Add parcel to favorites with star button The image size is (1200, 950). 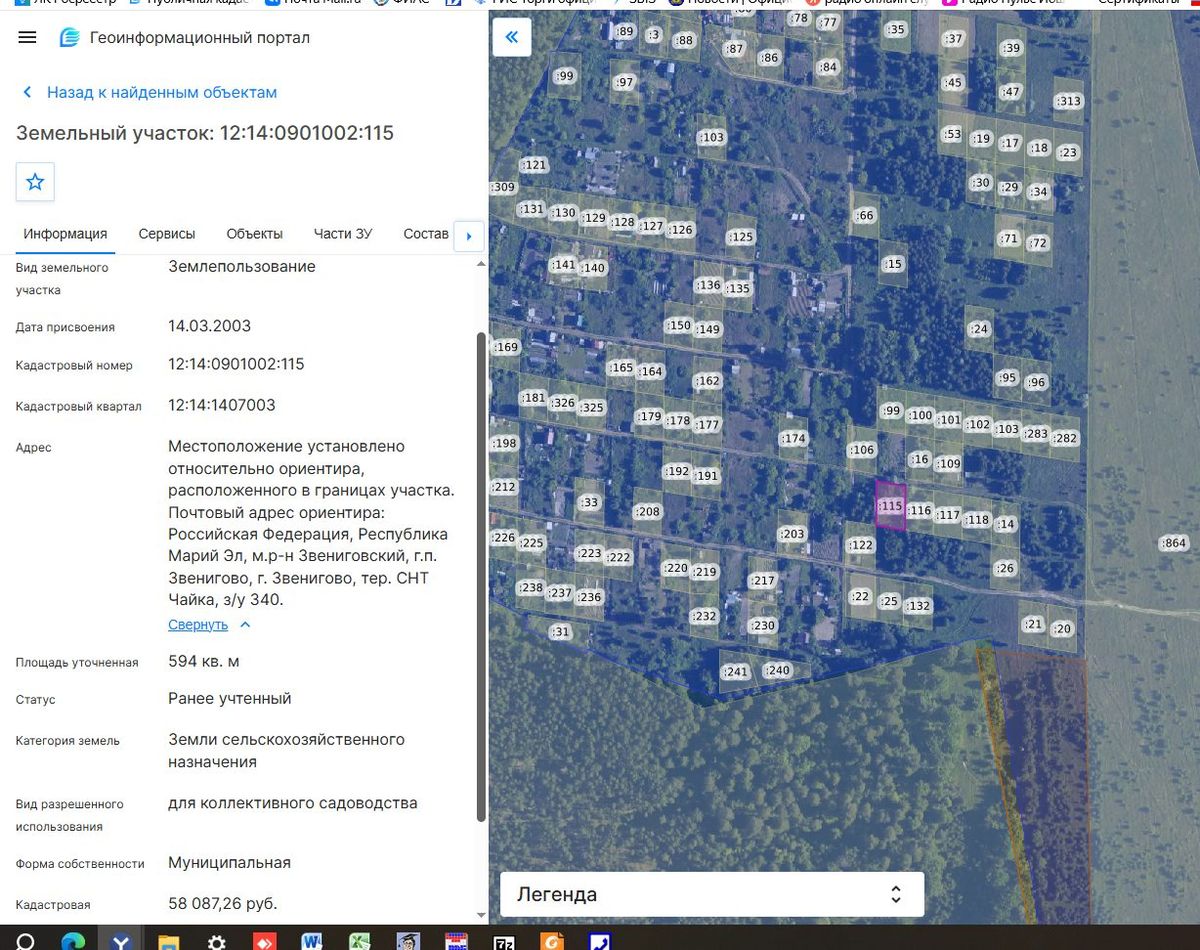tap(35, 182)
